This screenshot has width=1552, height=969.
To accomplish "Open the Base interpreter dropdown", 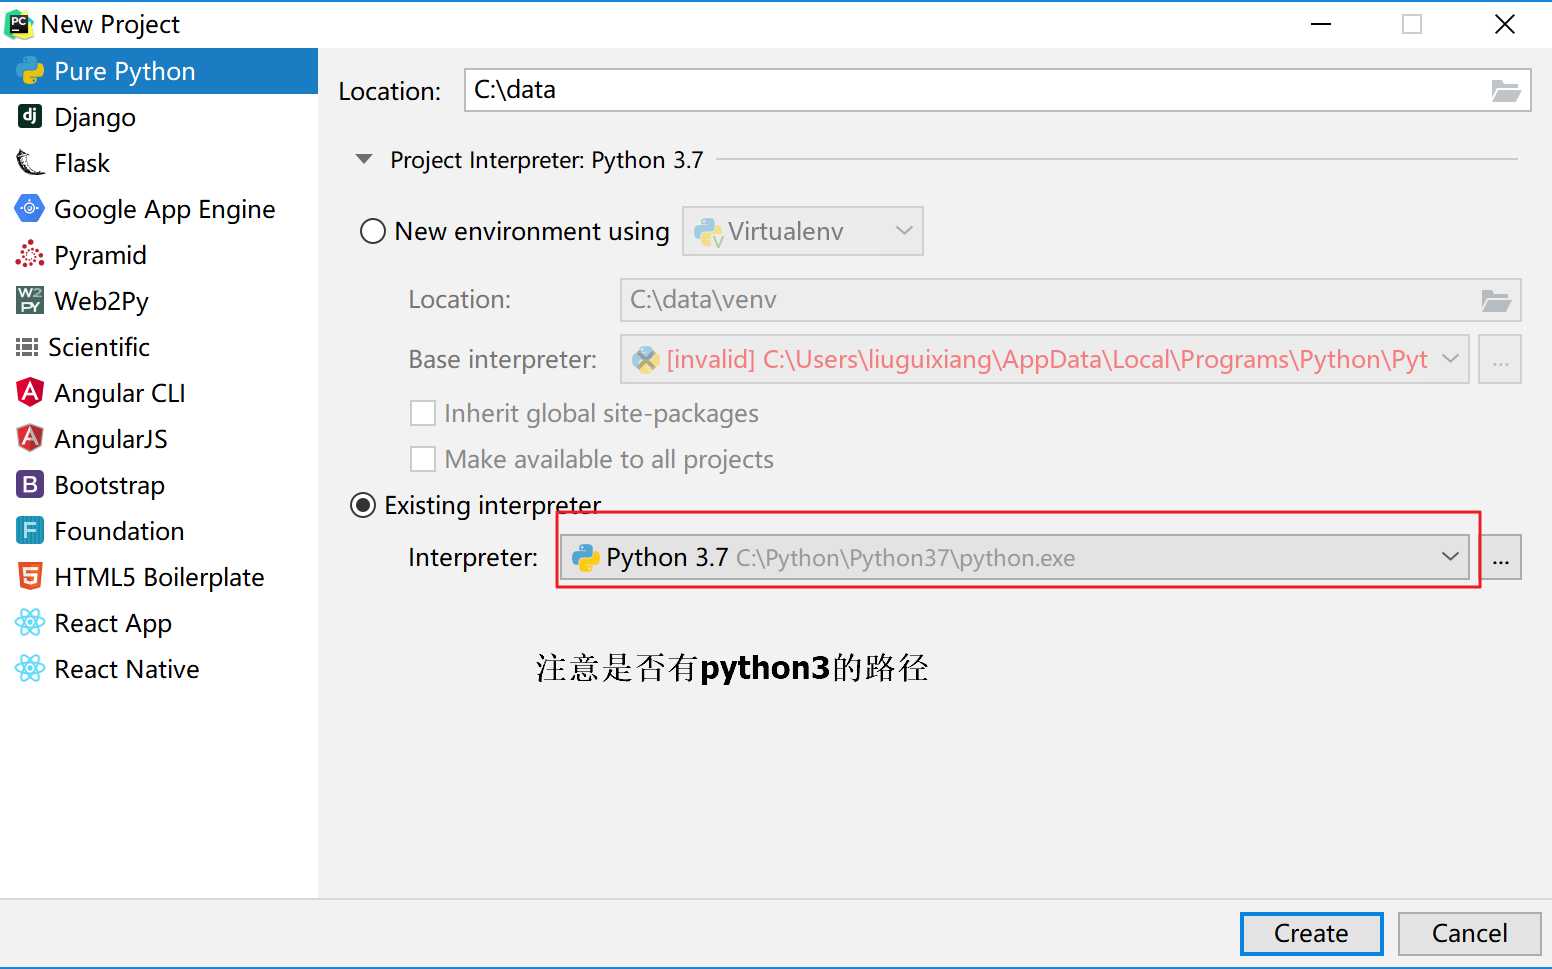I will pyautogui.click(x=1044, y=359).
